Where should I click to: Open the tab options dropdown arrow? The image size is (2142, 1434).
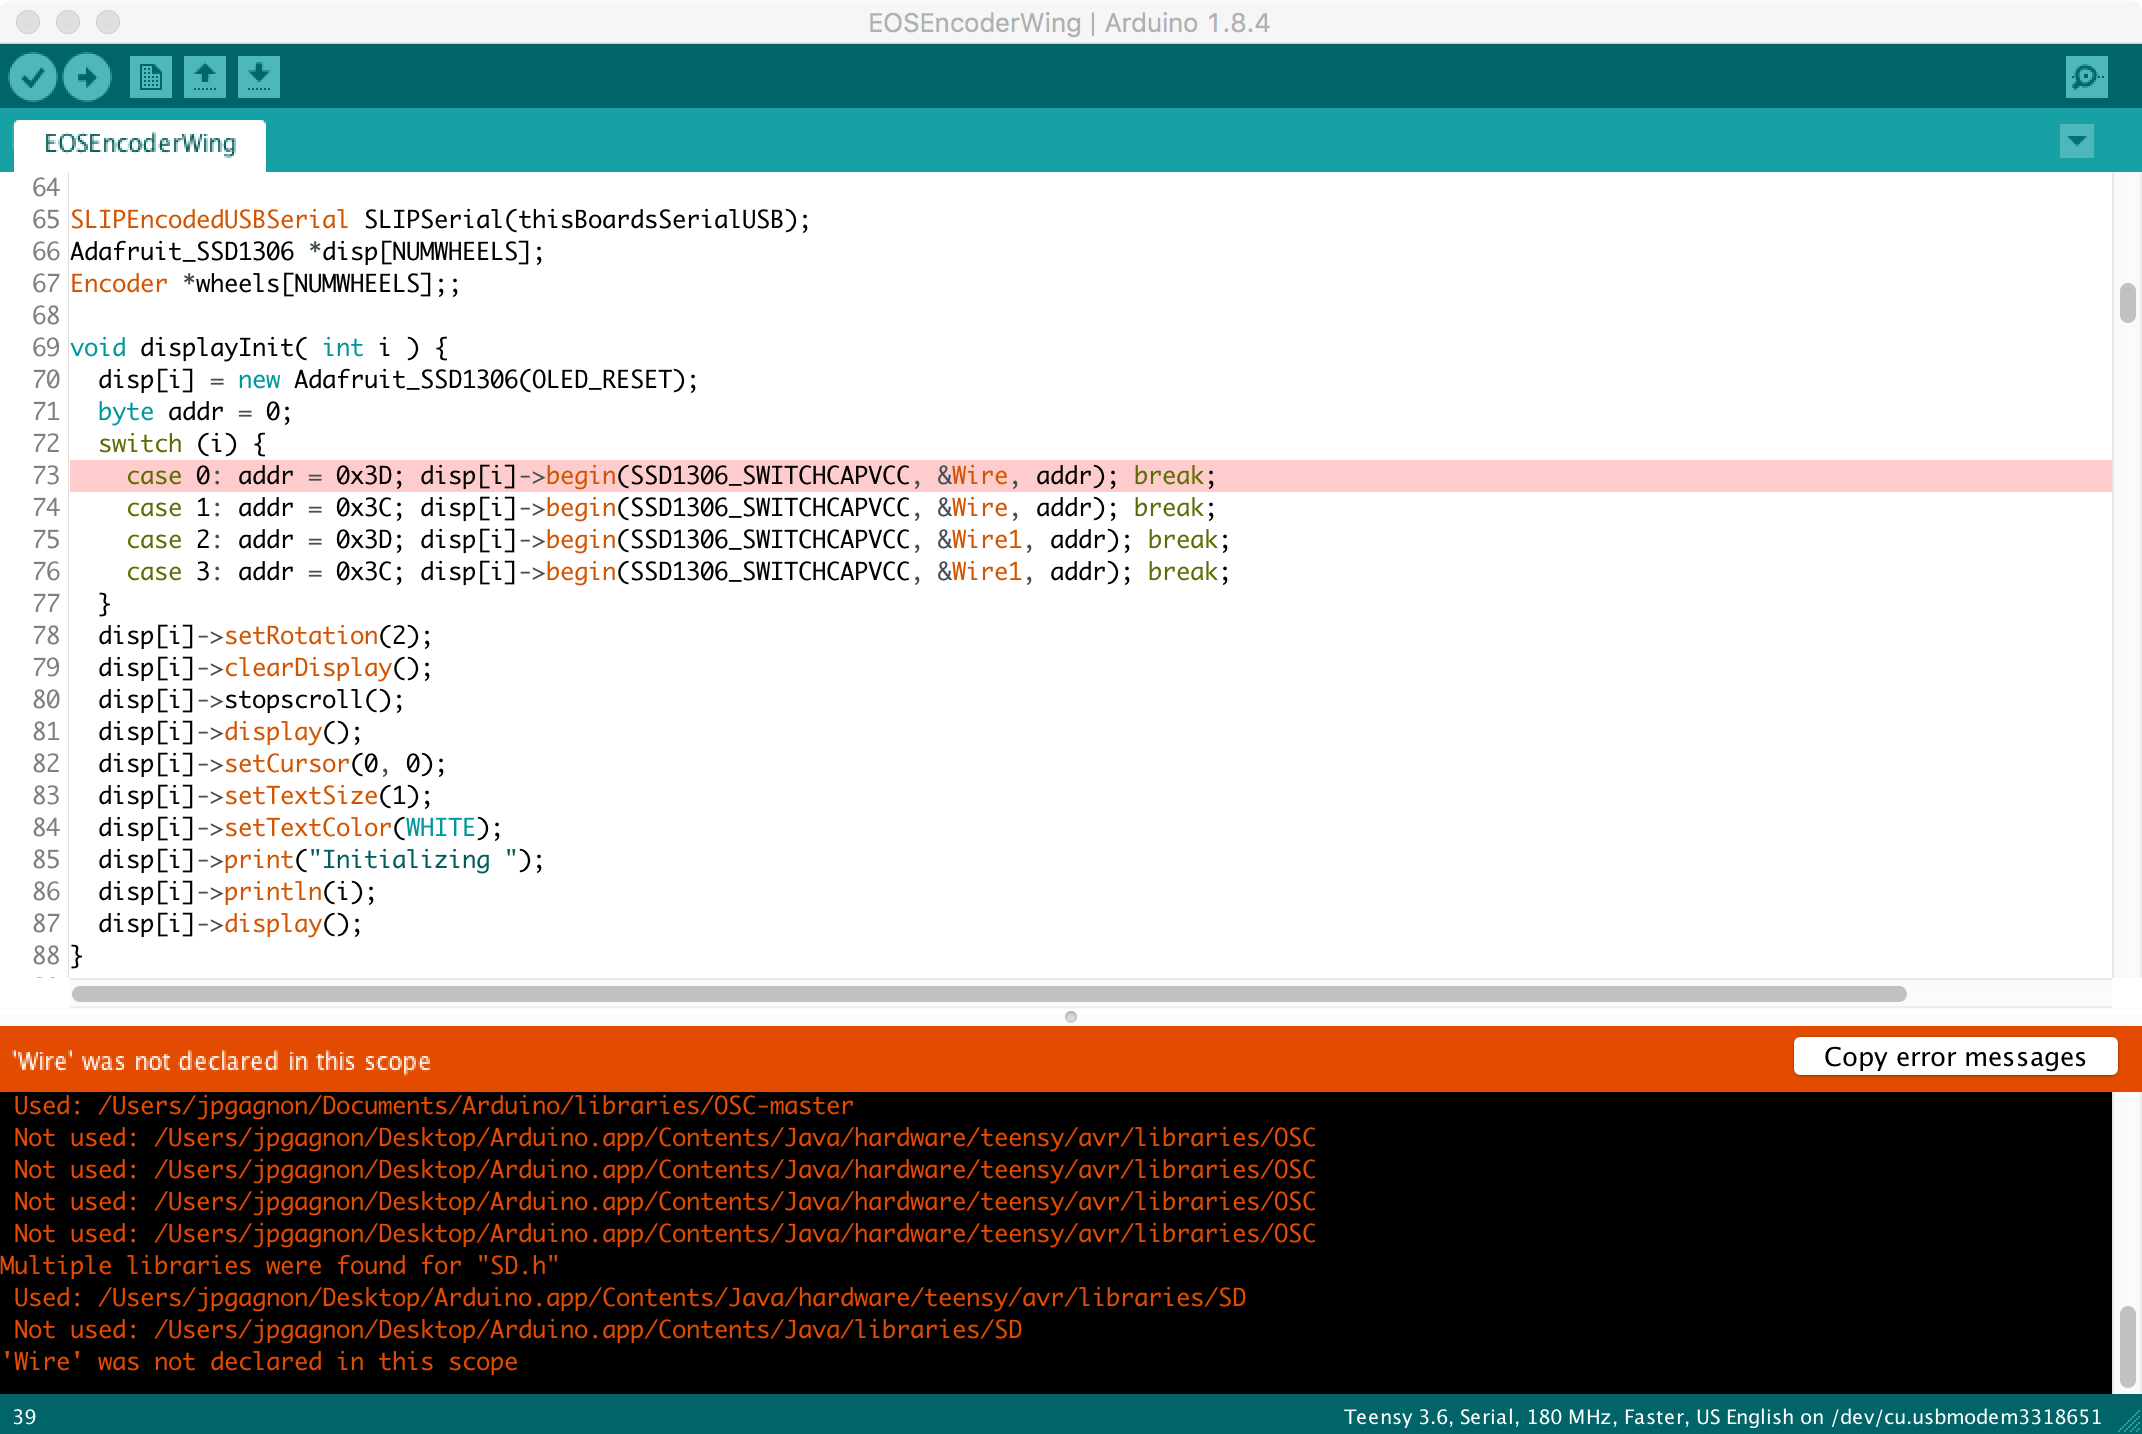click(2076, 142)
